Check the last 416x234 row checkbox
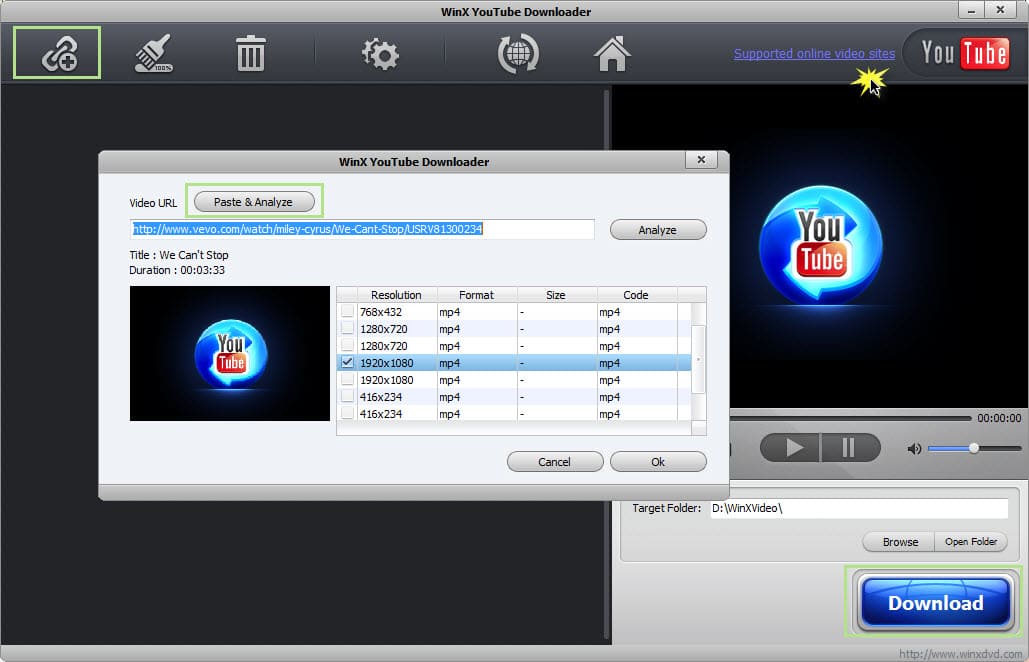 tap(347, 414)
